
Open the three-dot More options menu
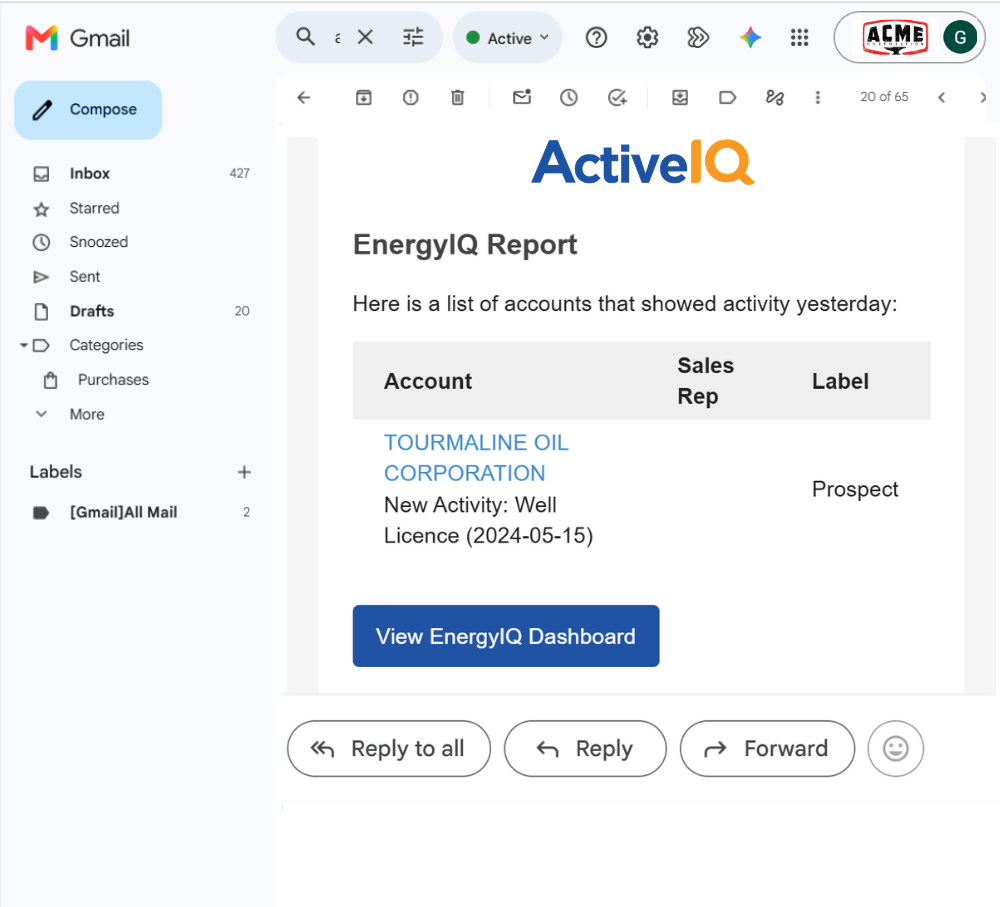pos(818,98)
